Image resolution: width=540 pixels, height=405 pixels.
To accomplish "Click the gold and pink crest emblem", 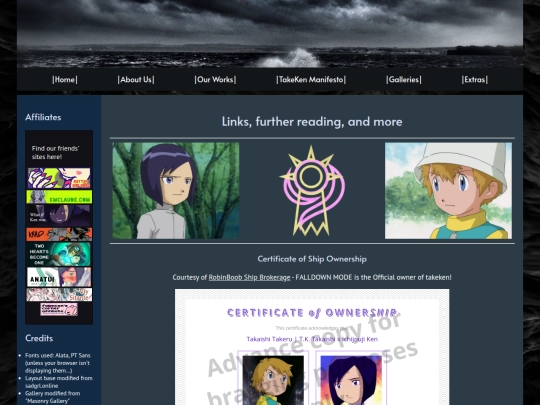I will (312, 190).
